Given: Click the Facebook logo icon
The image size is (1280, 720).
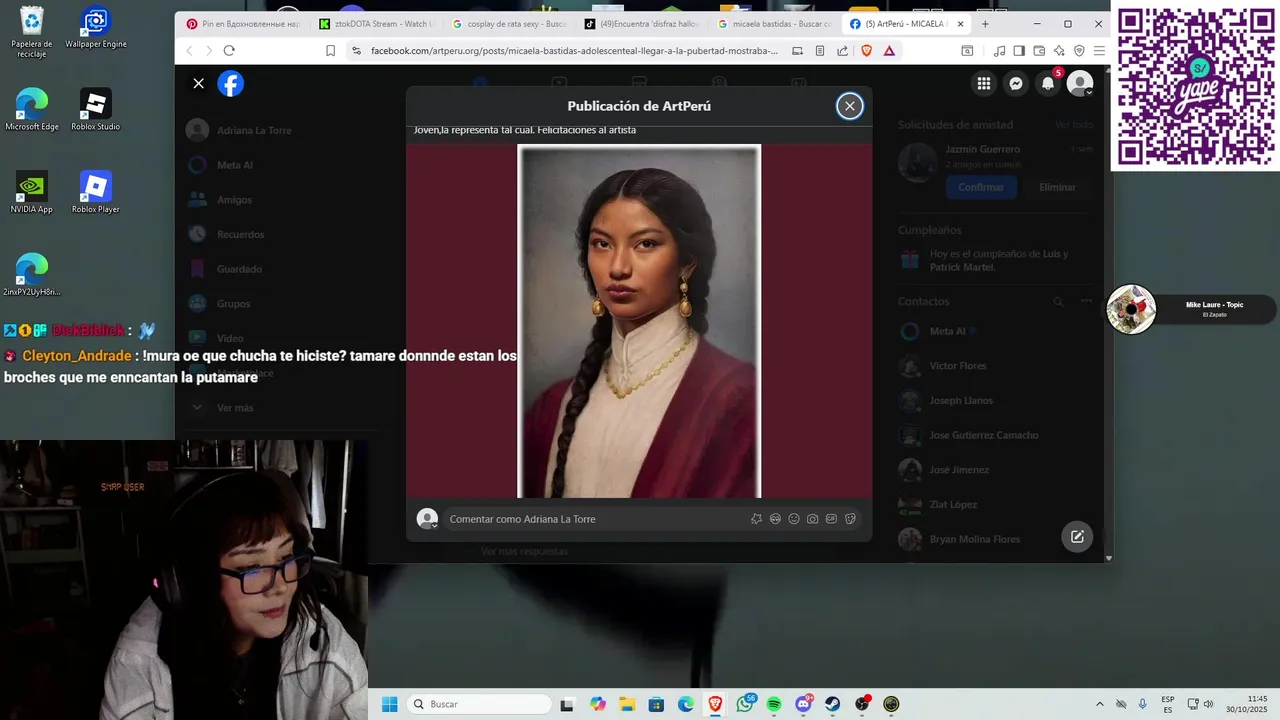Looking at the screenshot, I should tap(231, 84).
